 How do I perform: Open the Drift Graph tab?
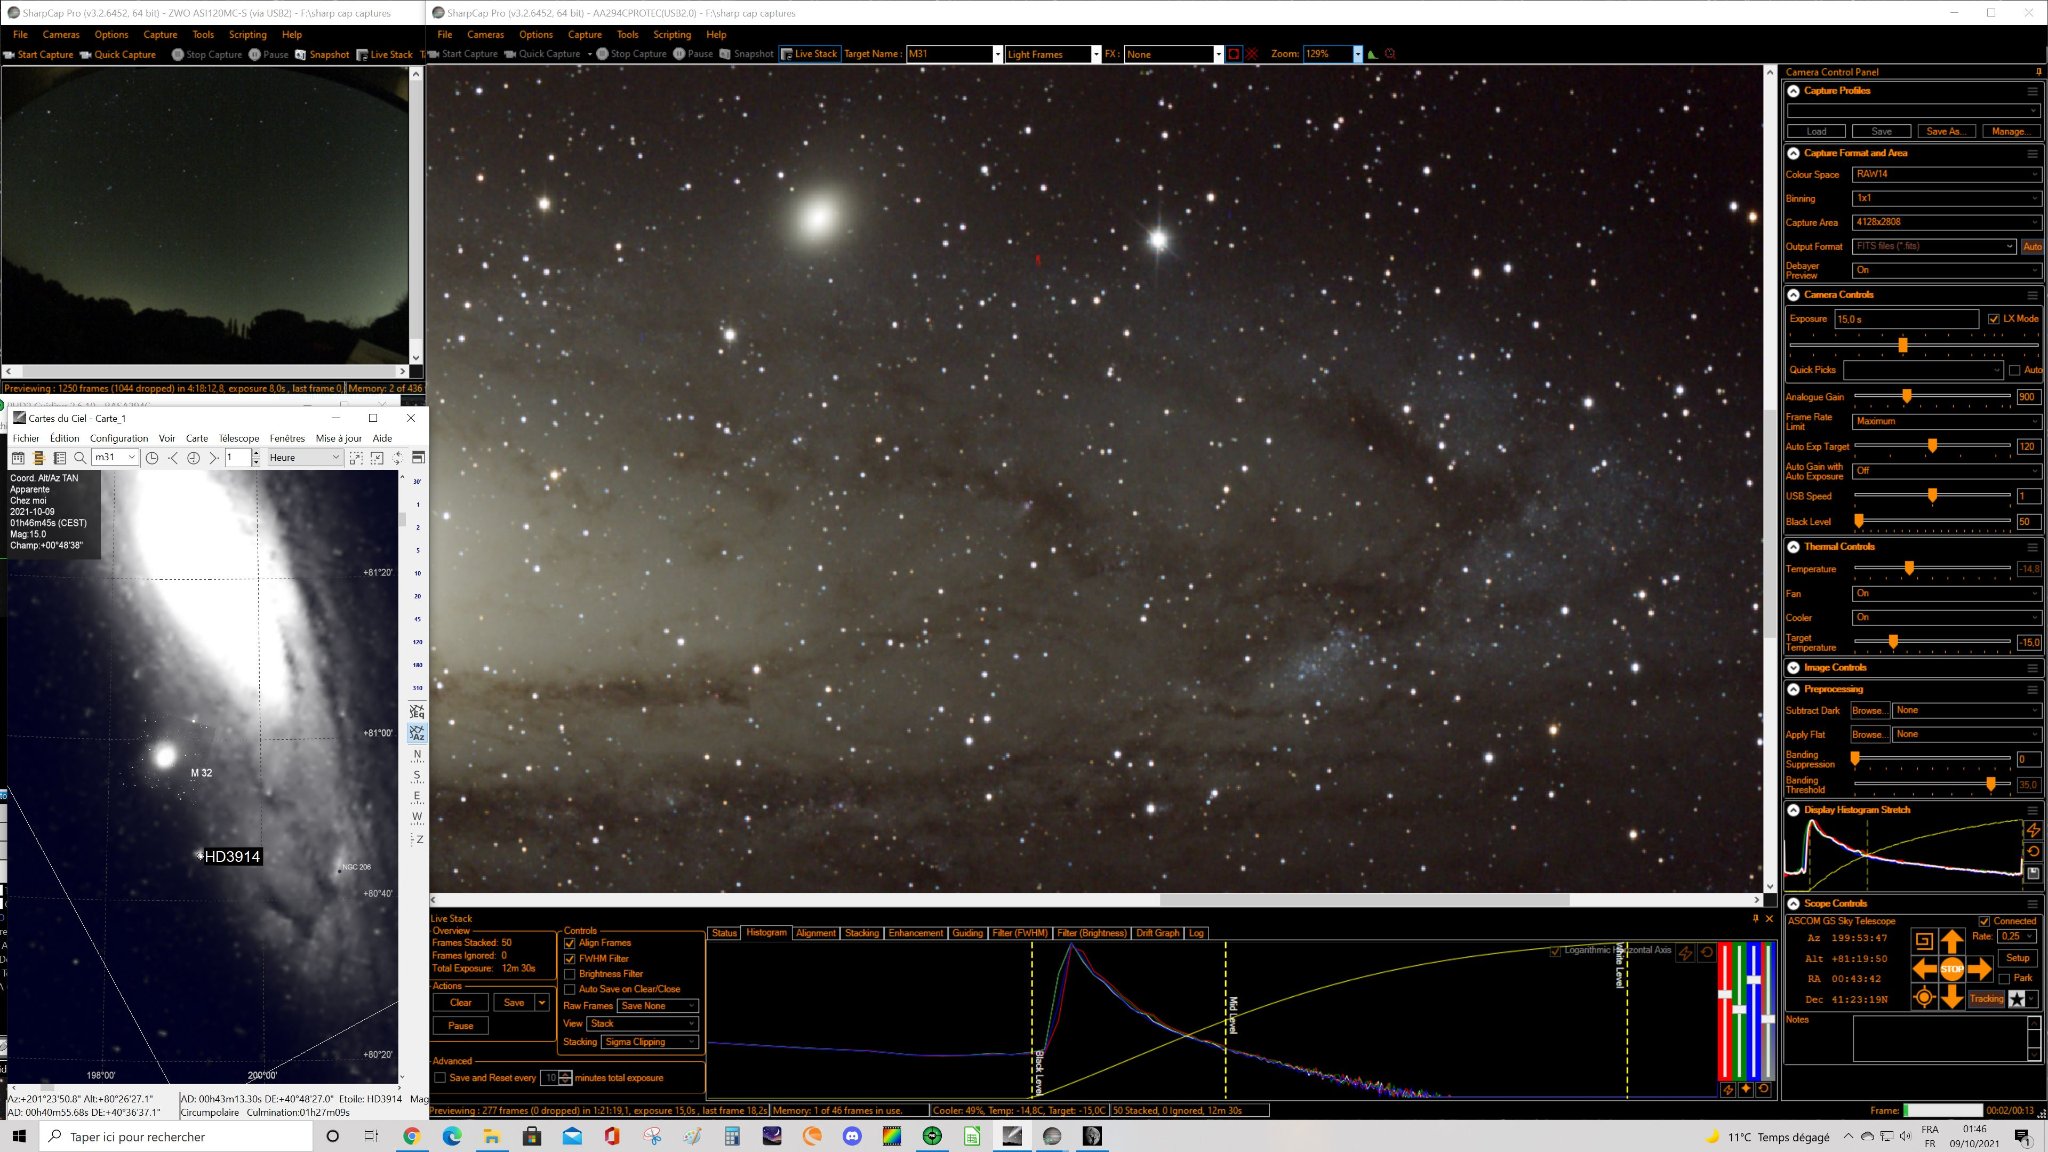click(x=1157, y=933)
